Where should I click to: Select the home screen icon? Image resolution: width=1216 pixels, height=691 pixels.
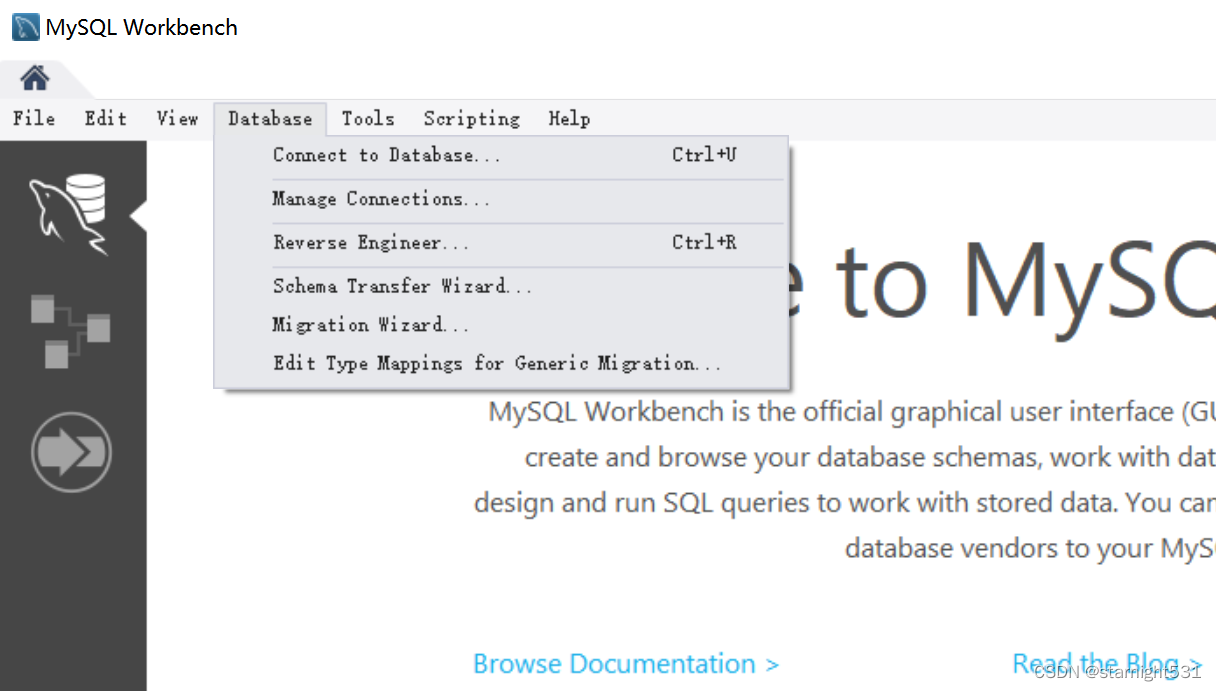tap(33, 77)
